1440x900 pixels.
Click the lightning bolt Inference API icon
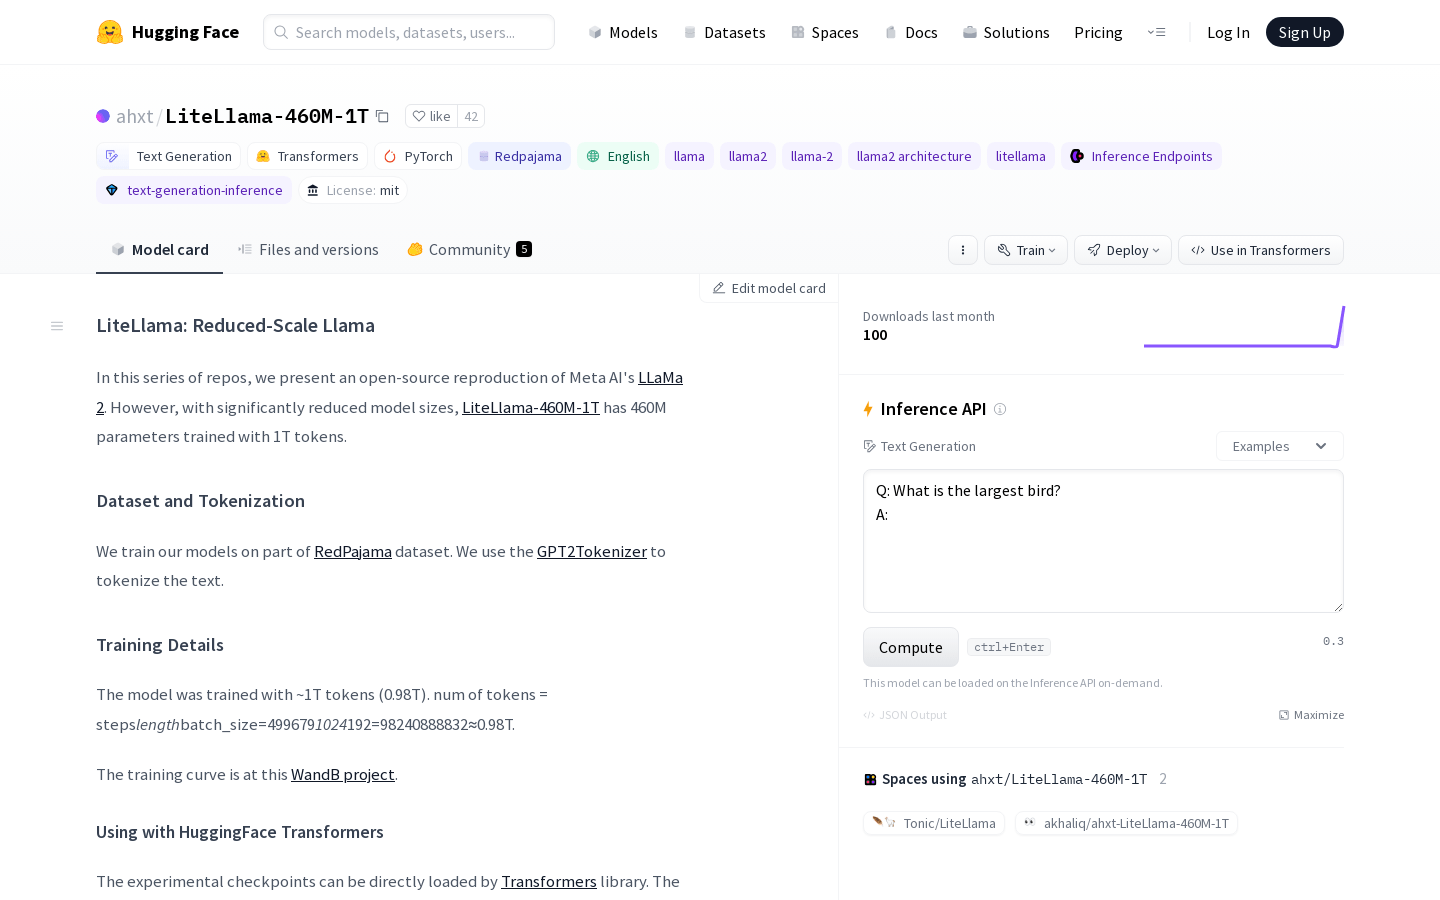pyautogui.click(x=868, y=409)
